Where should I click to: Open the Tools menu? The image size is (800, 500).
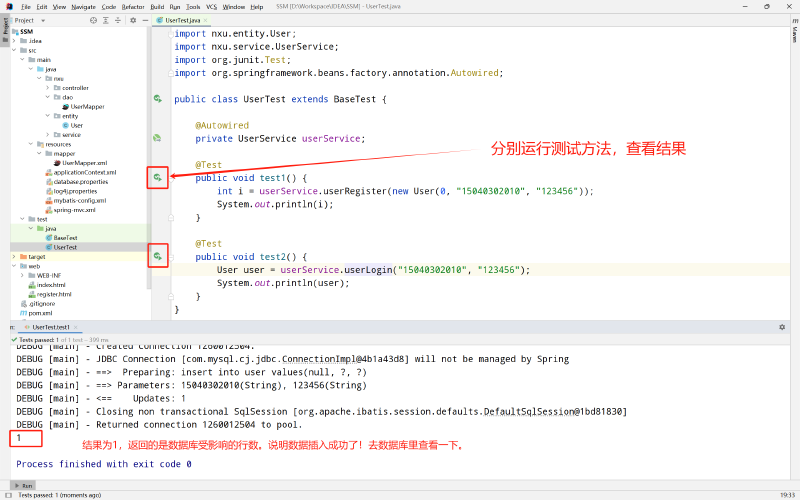tap(193, 7)
